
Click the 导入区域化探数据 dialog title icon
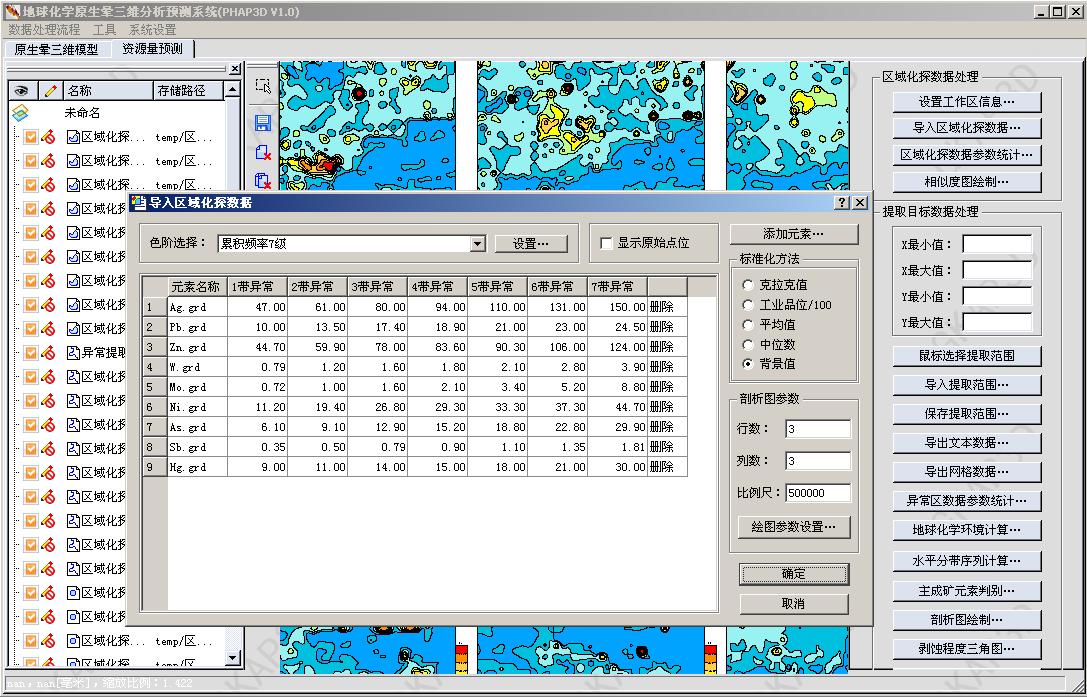click(139, 202)
